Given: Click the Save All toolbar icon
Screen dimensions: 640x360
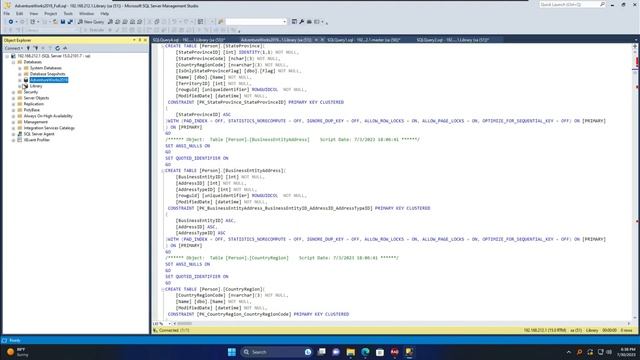Looking at the screenshot, I should [x=70, y=22].
